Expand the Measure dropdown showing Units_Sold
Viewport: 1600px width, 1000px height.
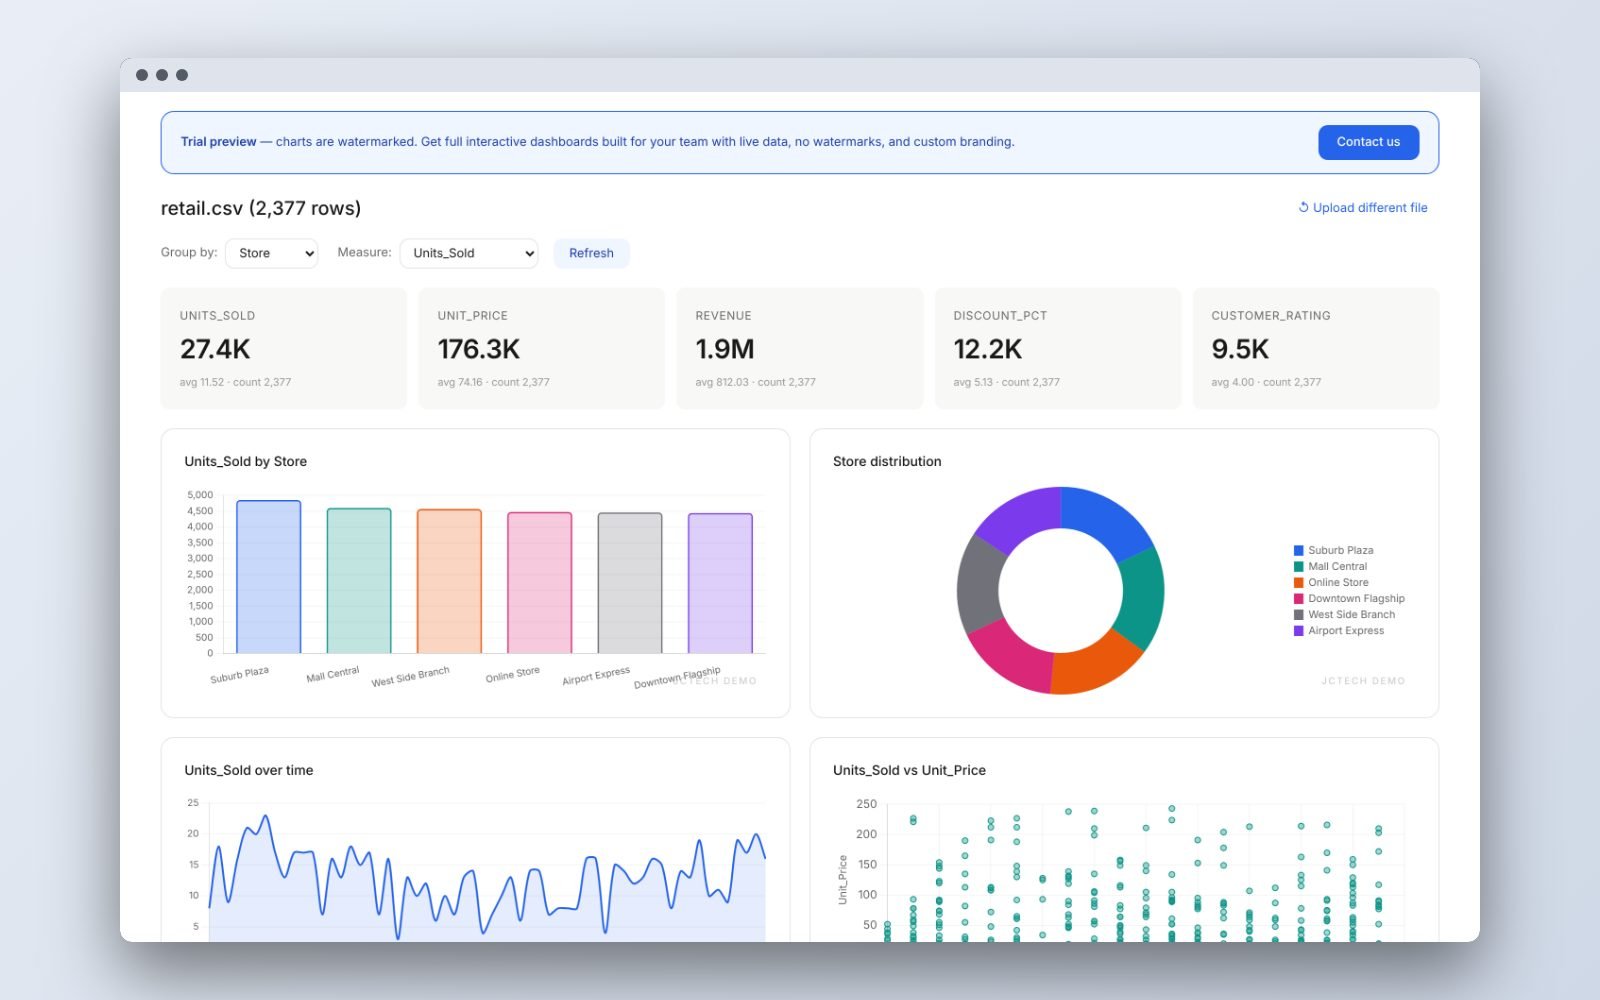pyautogui.click(x=469, y=253)
